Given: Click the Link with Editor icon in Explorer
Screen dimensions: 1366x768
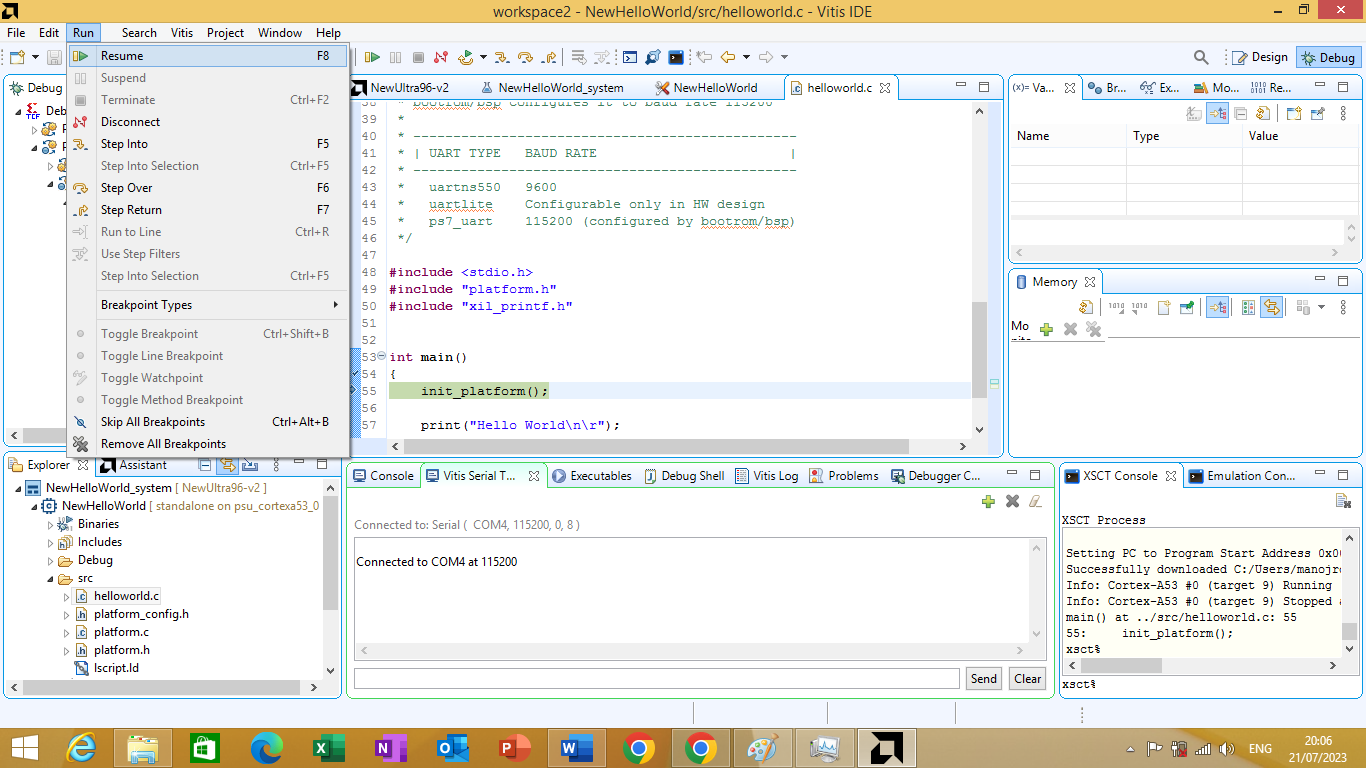Looking at the screenshot, I should point(227,465).
